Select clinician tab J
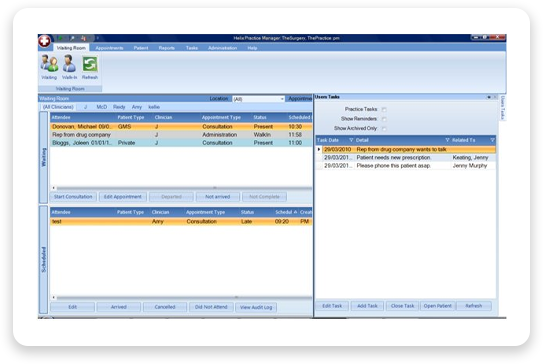543x364 pixels. 85,107
